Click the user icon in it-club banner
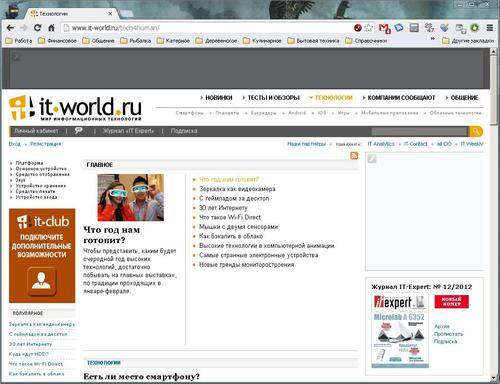 click(41, 281)
